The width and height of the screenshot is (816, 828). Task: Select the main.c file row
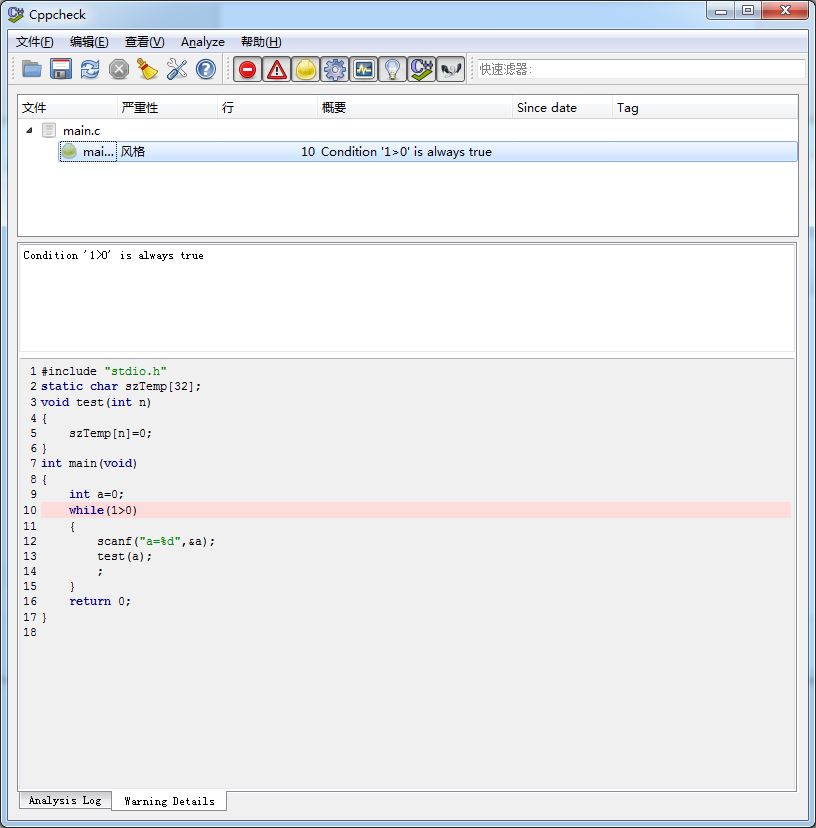click(407, 130)
